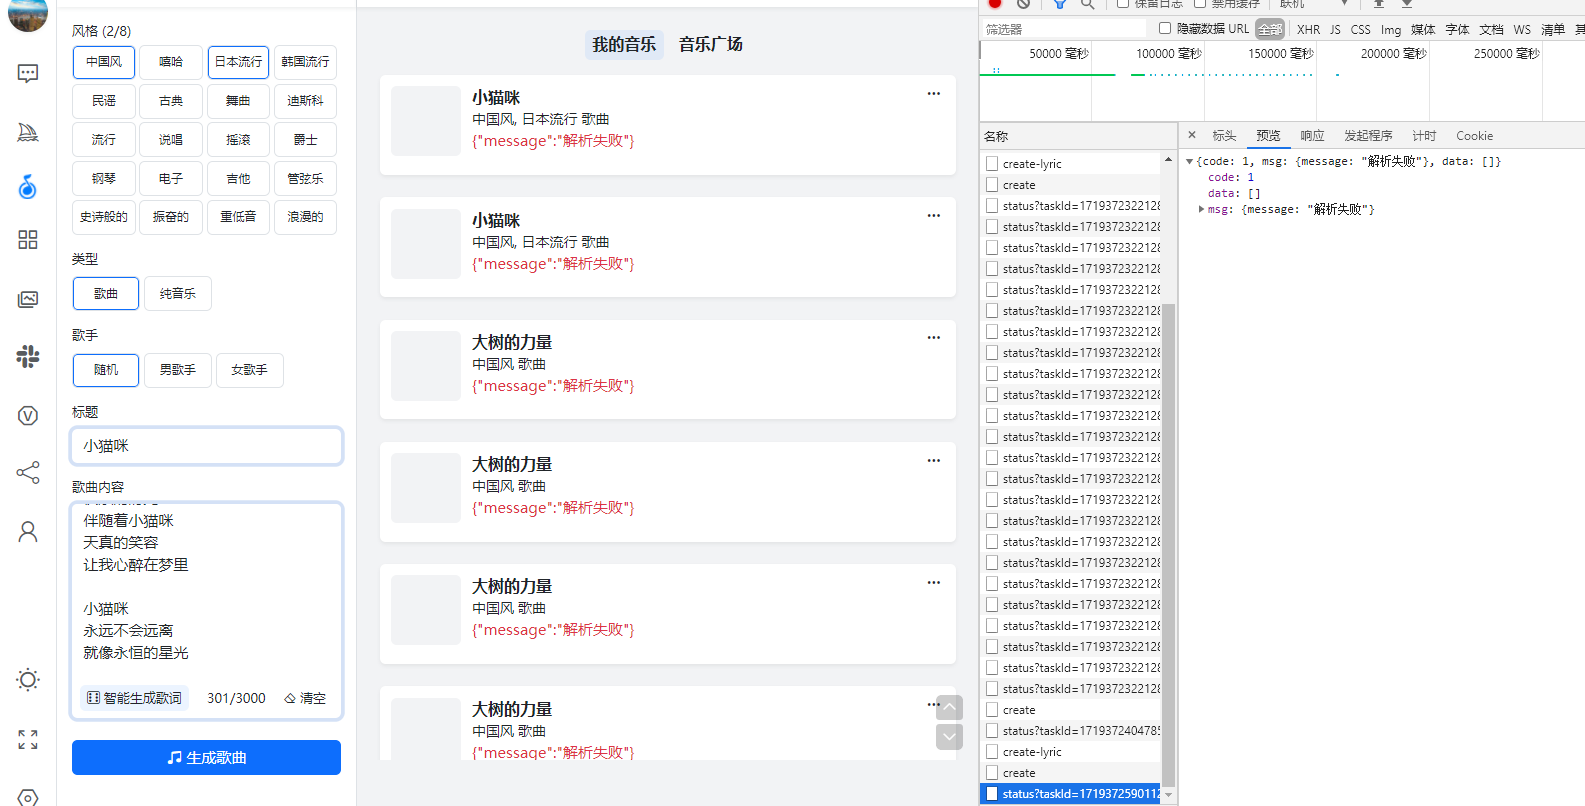Filter network requests by Img

pos(1391,29)
